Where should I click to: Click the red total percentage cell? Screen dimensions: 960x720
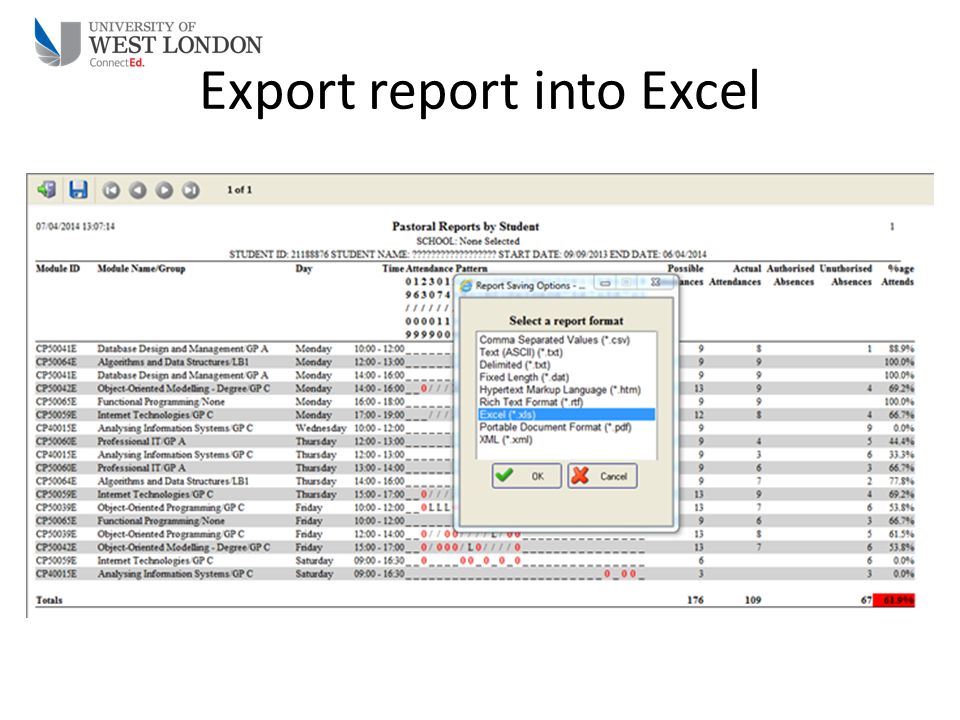point(894,600)
